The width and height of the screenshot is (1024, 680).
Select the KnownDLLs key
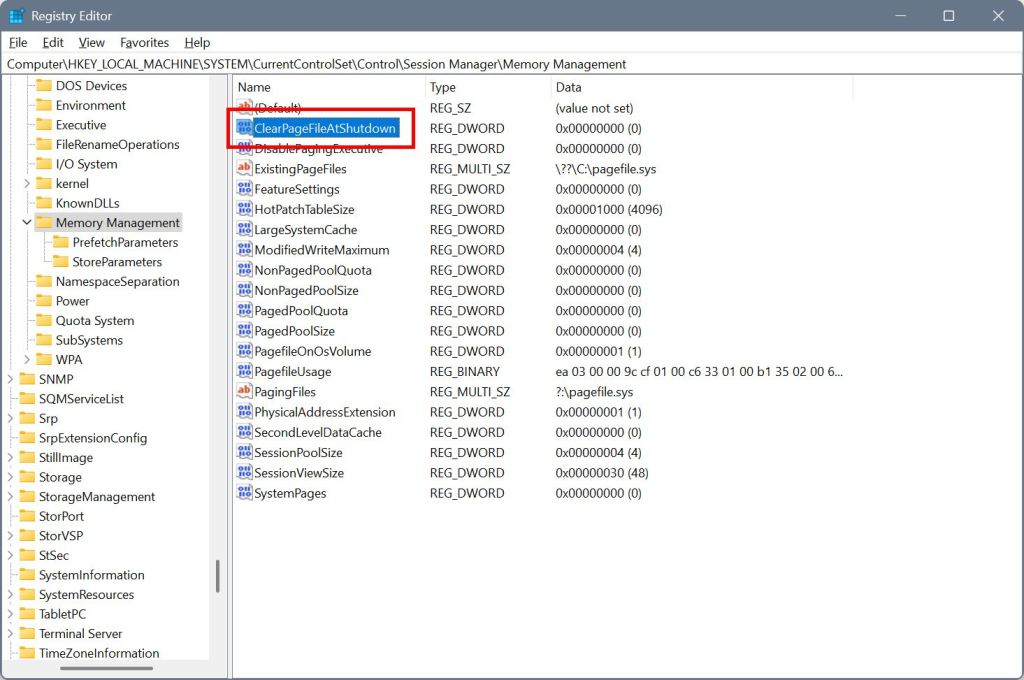pos(88,203)
